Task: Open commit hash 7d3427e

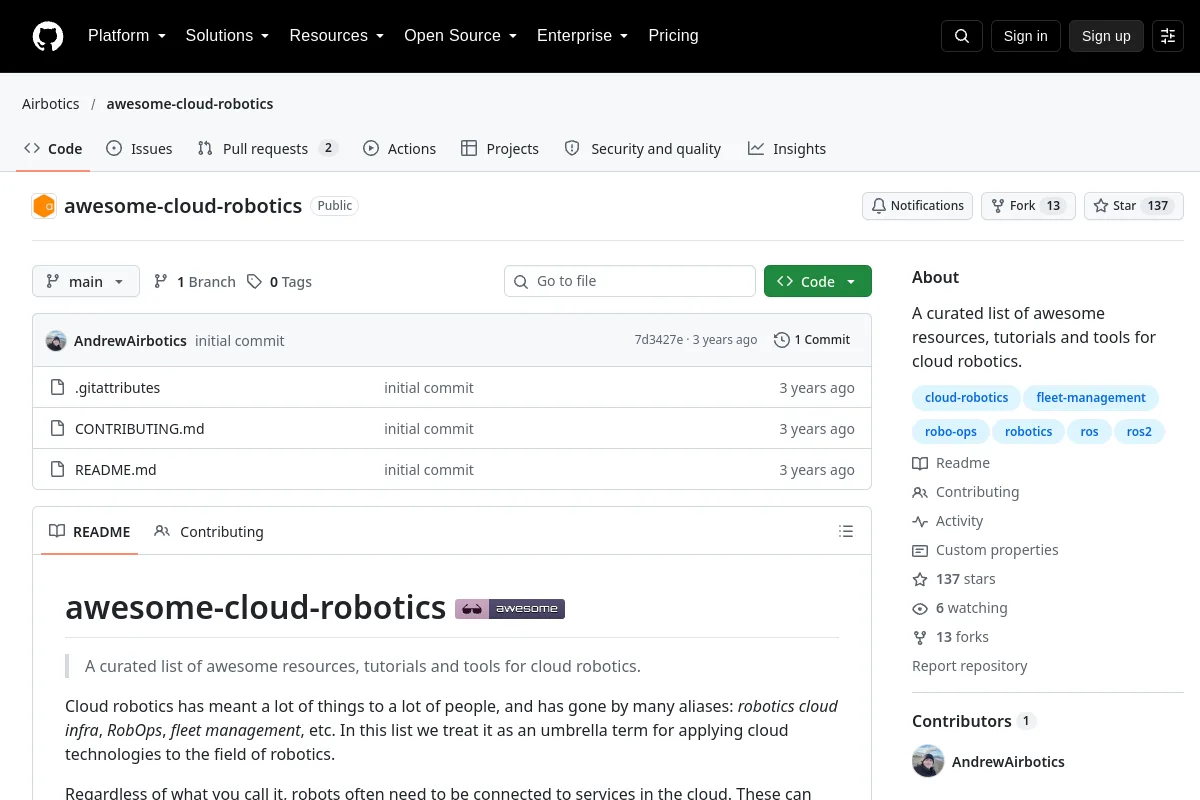Action: coord(659,340)
